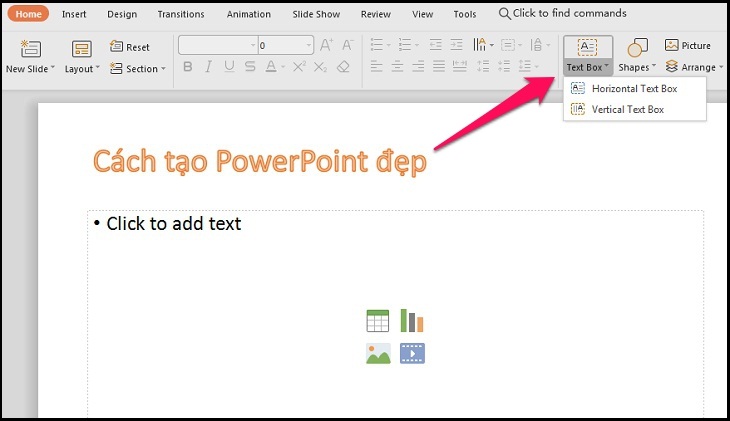
Task: Click the New Slide icon
Action: click(x=31, y=48)
